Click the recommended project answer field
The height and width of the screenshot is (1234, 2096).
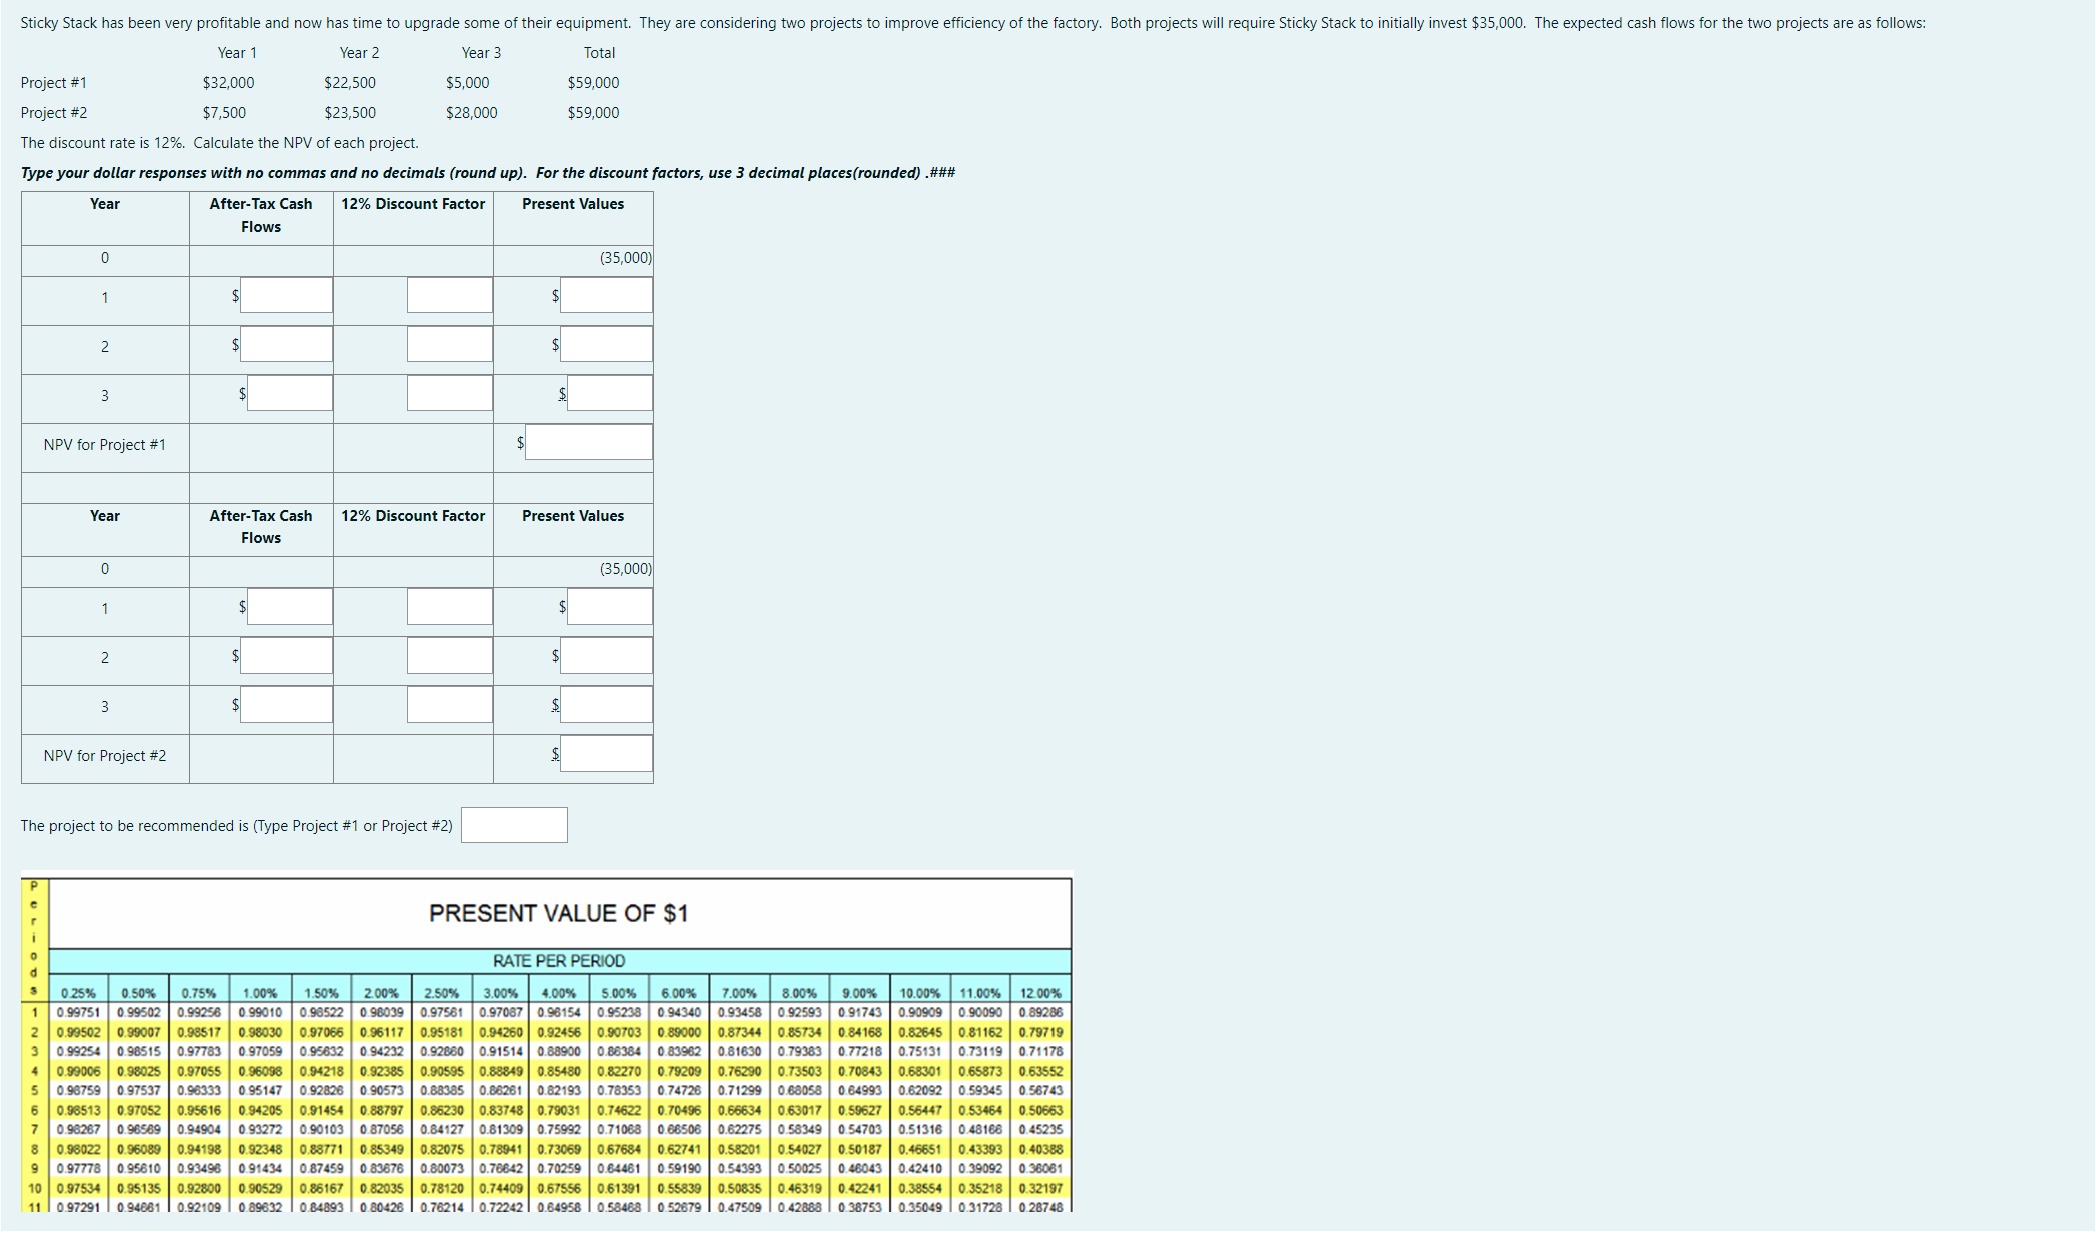pyautogui.click(x=514, y=826)
